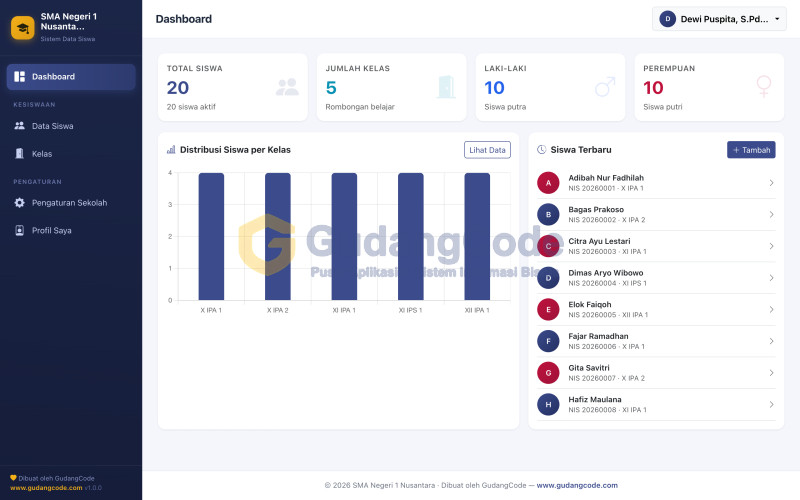
Task: Click the Pengaturan Sekolah gear icon
Action: point(19,203)
